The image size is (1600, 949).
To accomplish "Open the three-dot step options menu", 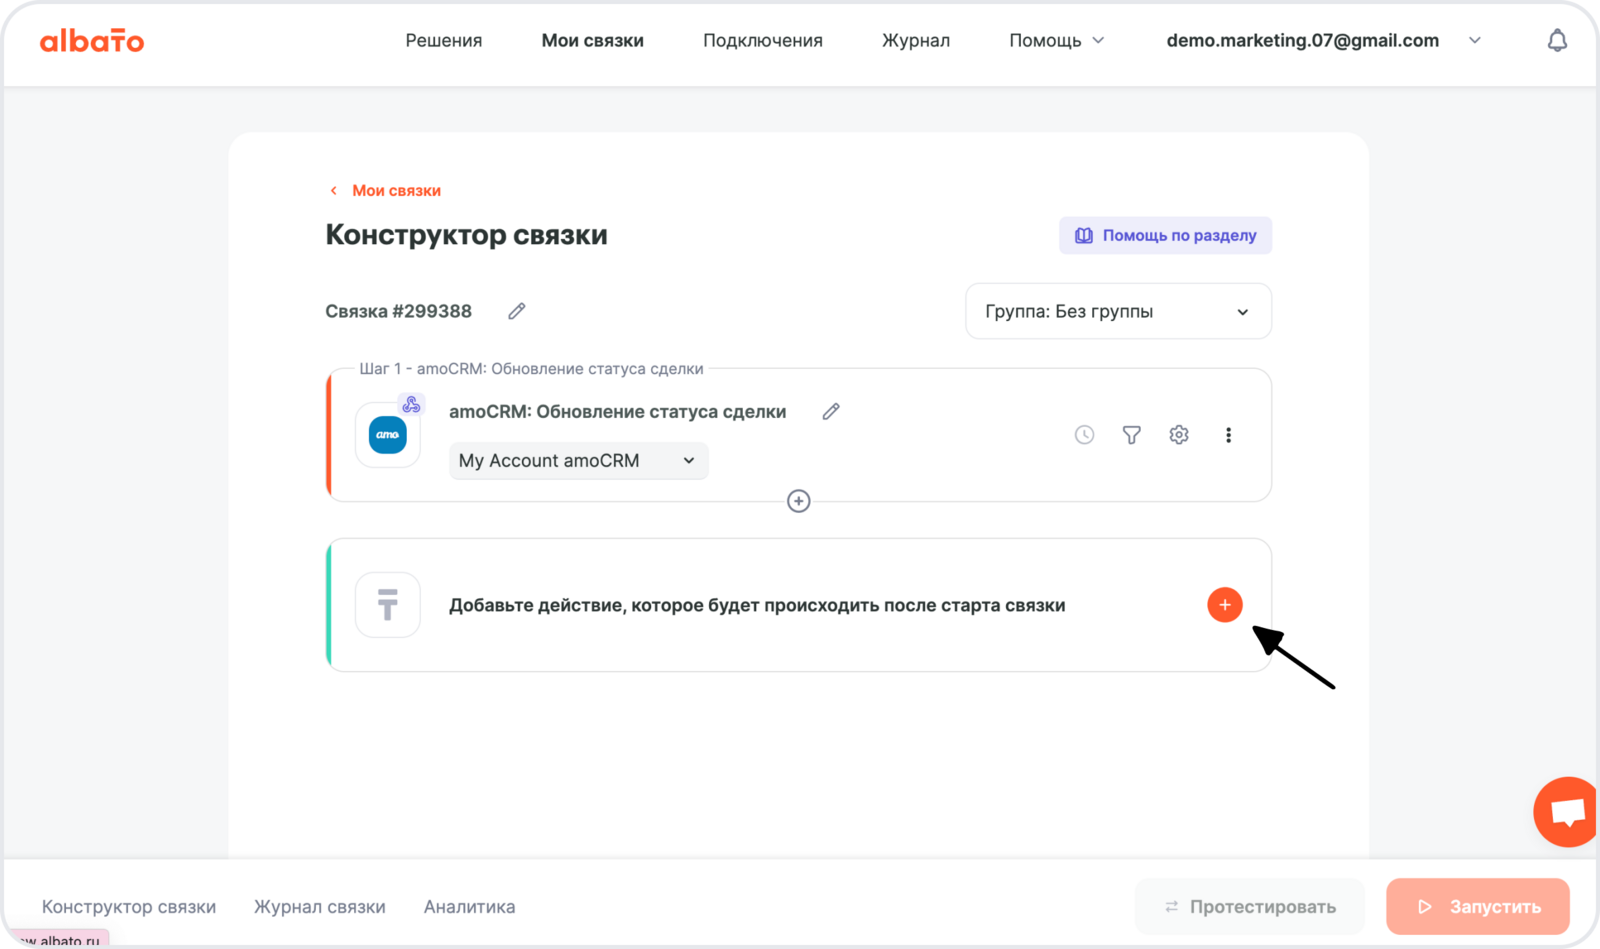I will point(1228,435).
